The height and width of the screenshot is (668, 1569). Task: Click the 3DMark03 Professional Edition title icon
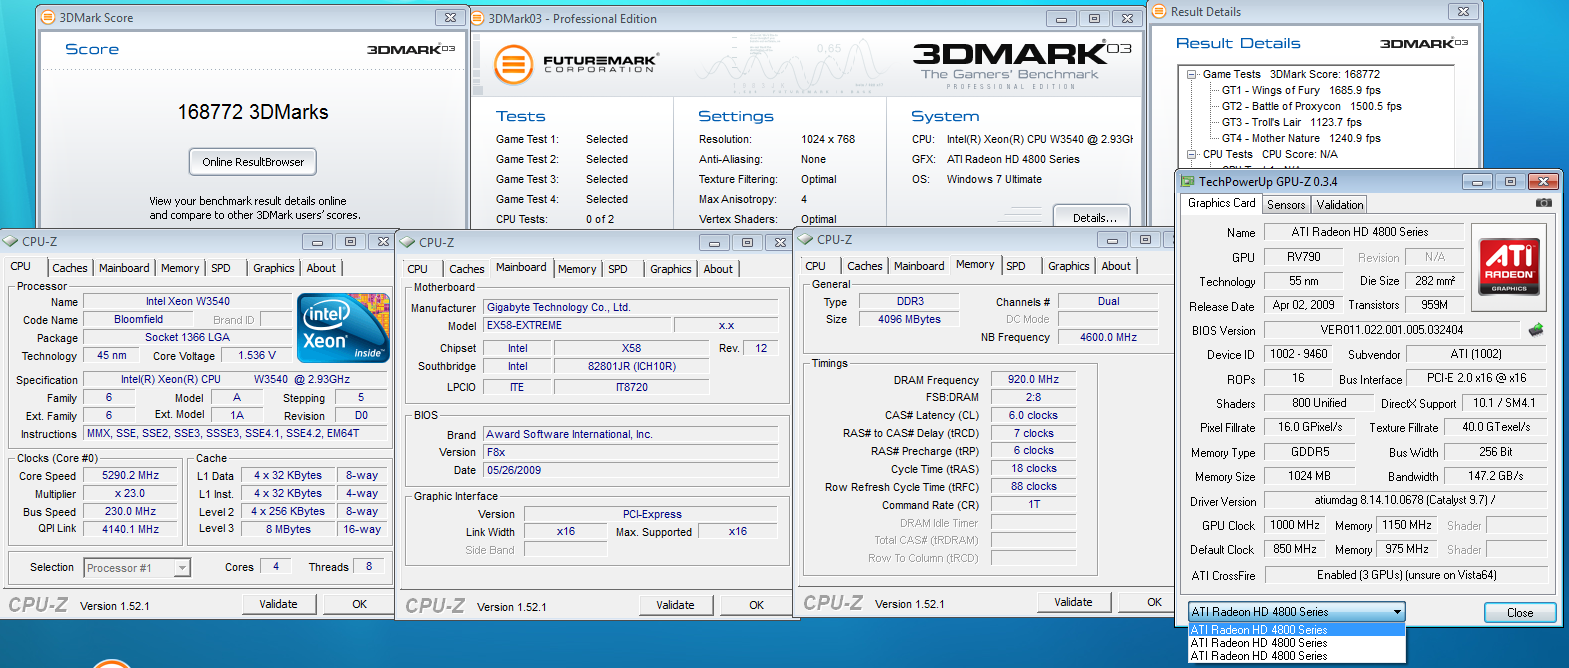pyautogui.click(x=477, y=18)
